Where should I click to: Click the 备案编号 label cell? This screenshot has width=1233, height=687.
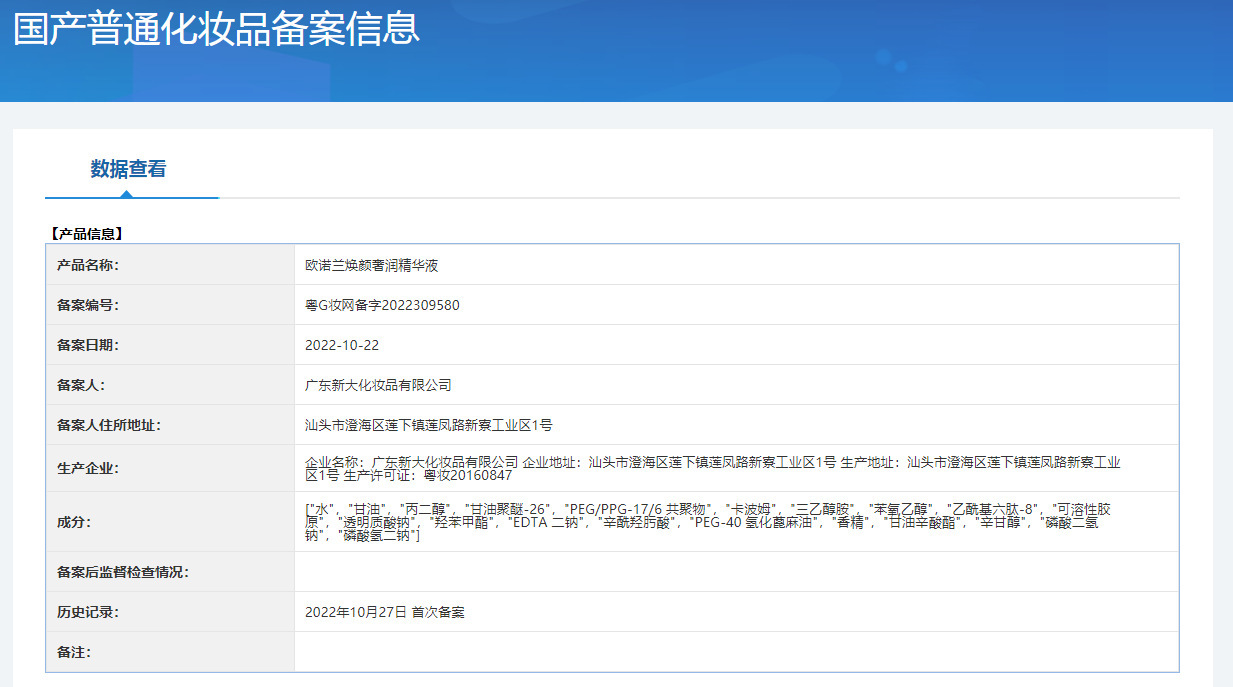(x=170, y=305)
